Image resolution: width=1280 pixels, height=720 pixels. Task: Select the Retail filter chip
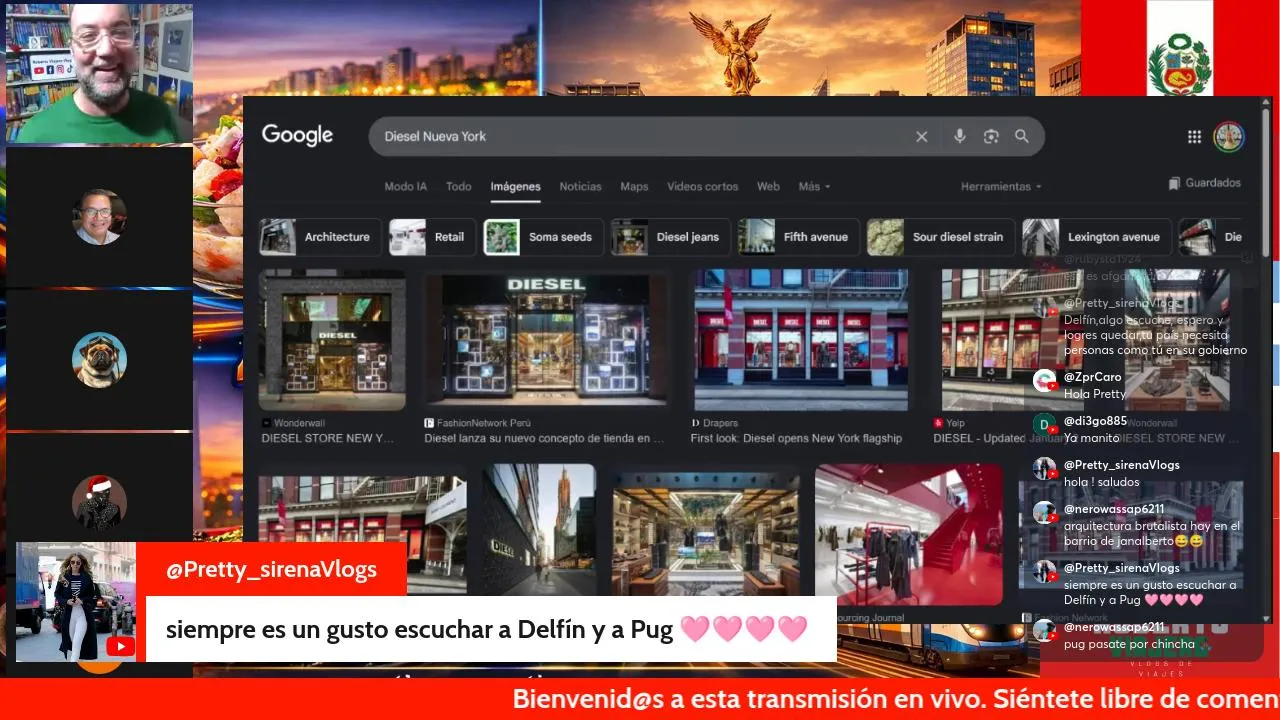coord(431,237)
